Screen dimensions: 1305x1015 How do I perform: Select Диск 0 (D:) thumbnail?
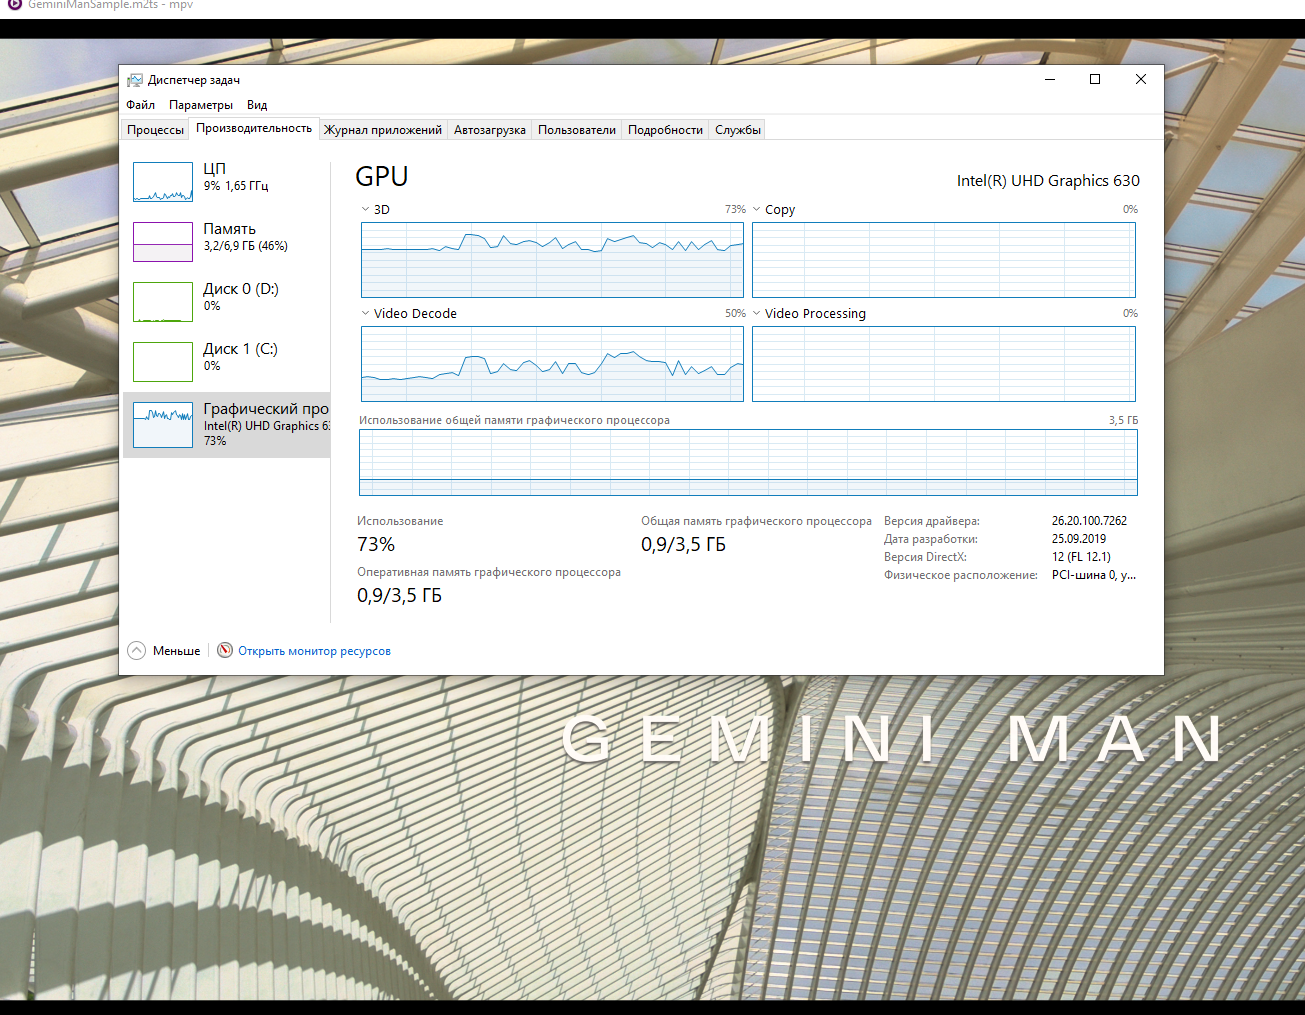coord(163,302)
